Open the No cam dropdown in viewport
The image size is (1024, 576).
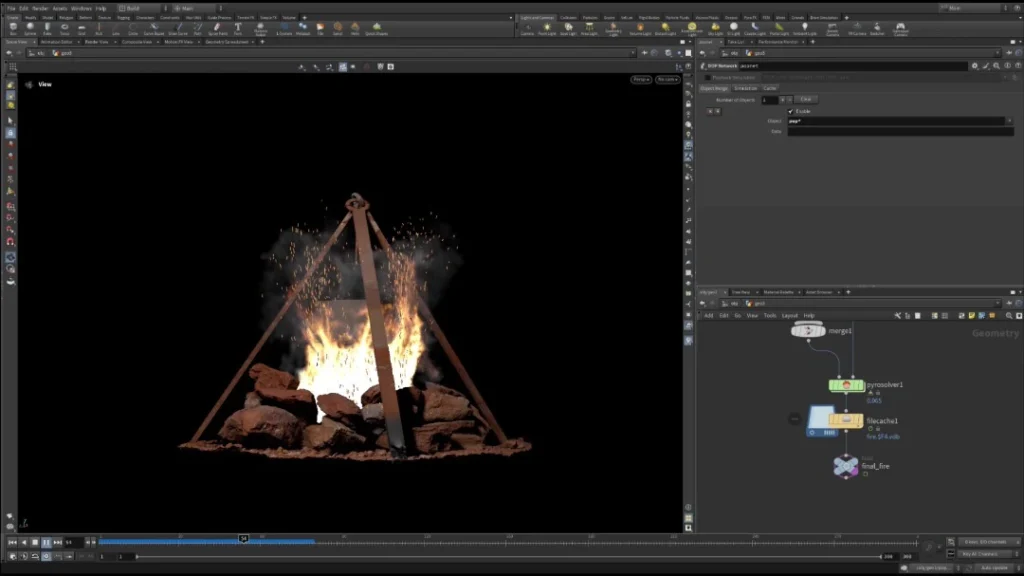(667, 79)
